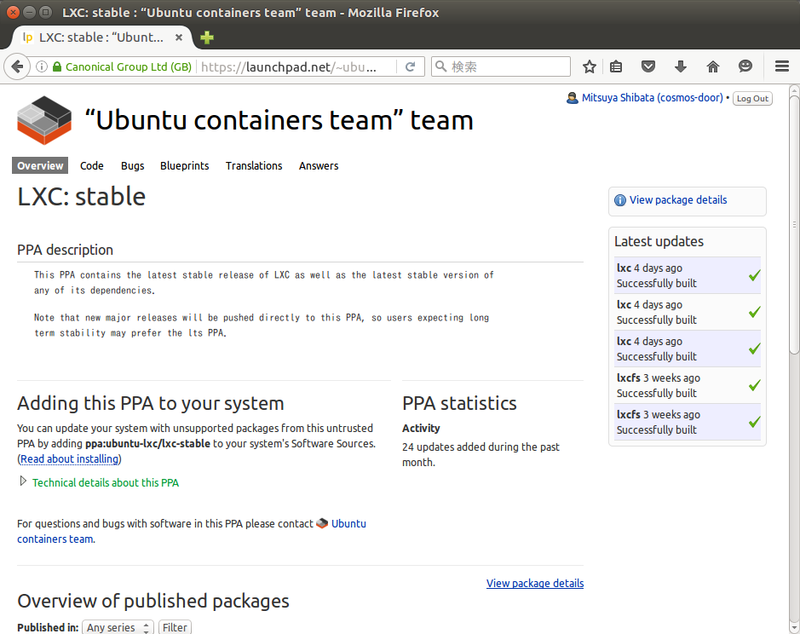Click the 24 updates added statistic text
The height and width of the screenshot is (634, 800).
tap(481, 454)
